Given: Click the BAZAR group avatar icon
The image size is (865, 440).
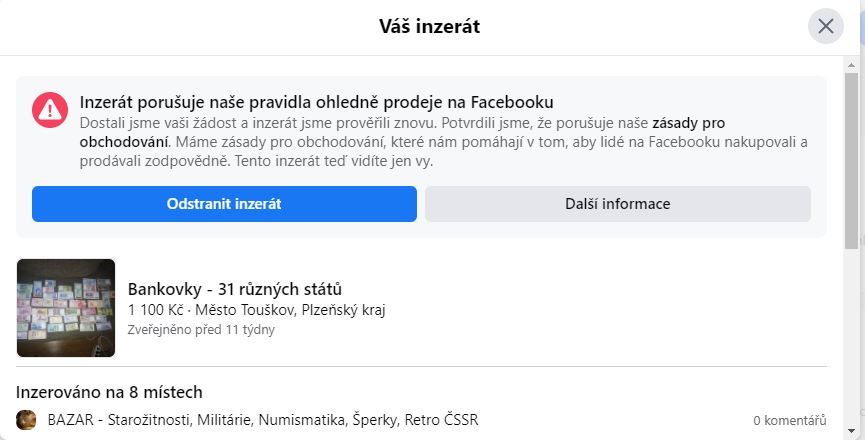Looking at the screenshot, I should (27, 420).
